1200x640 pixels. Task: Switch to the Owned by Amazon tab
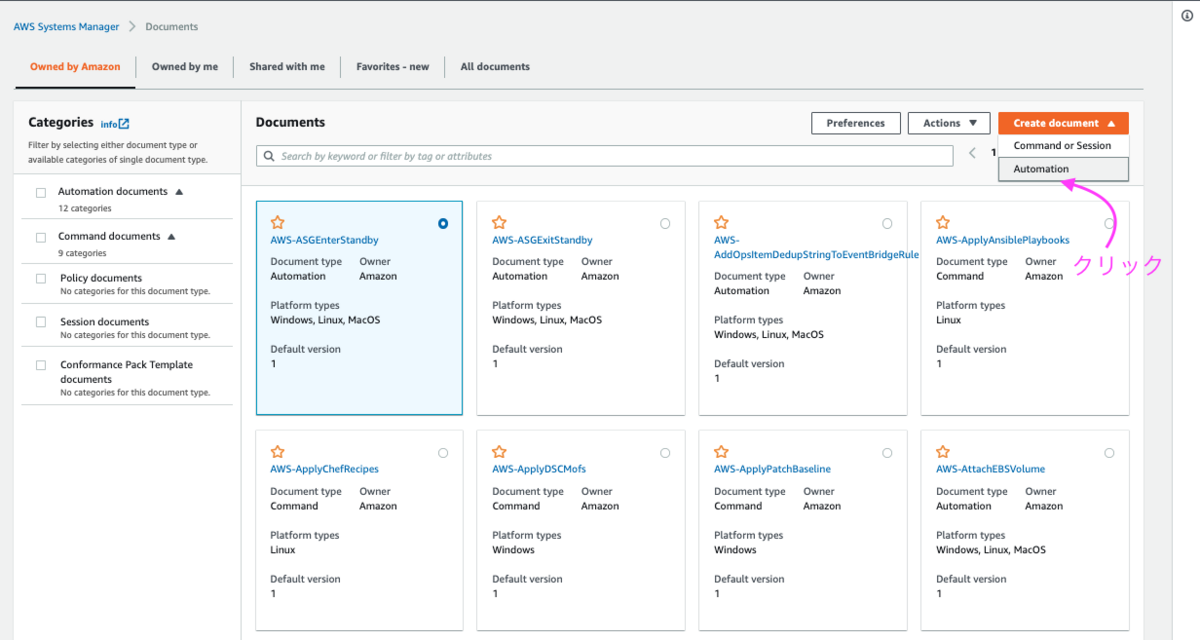click(x=75, y=67)
